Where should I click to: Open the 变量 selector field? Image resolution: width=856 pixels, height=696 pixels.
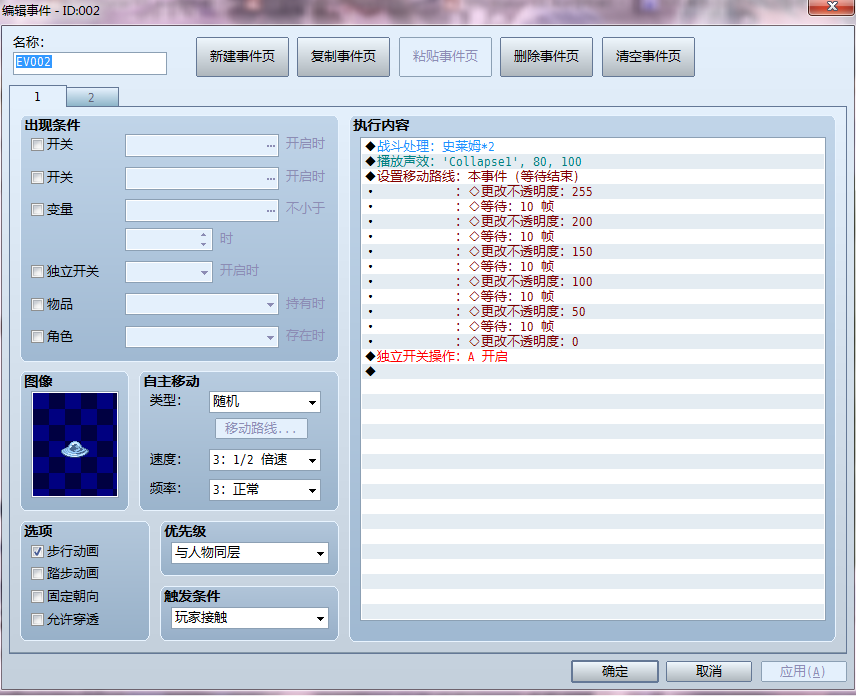point(202,211)
